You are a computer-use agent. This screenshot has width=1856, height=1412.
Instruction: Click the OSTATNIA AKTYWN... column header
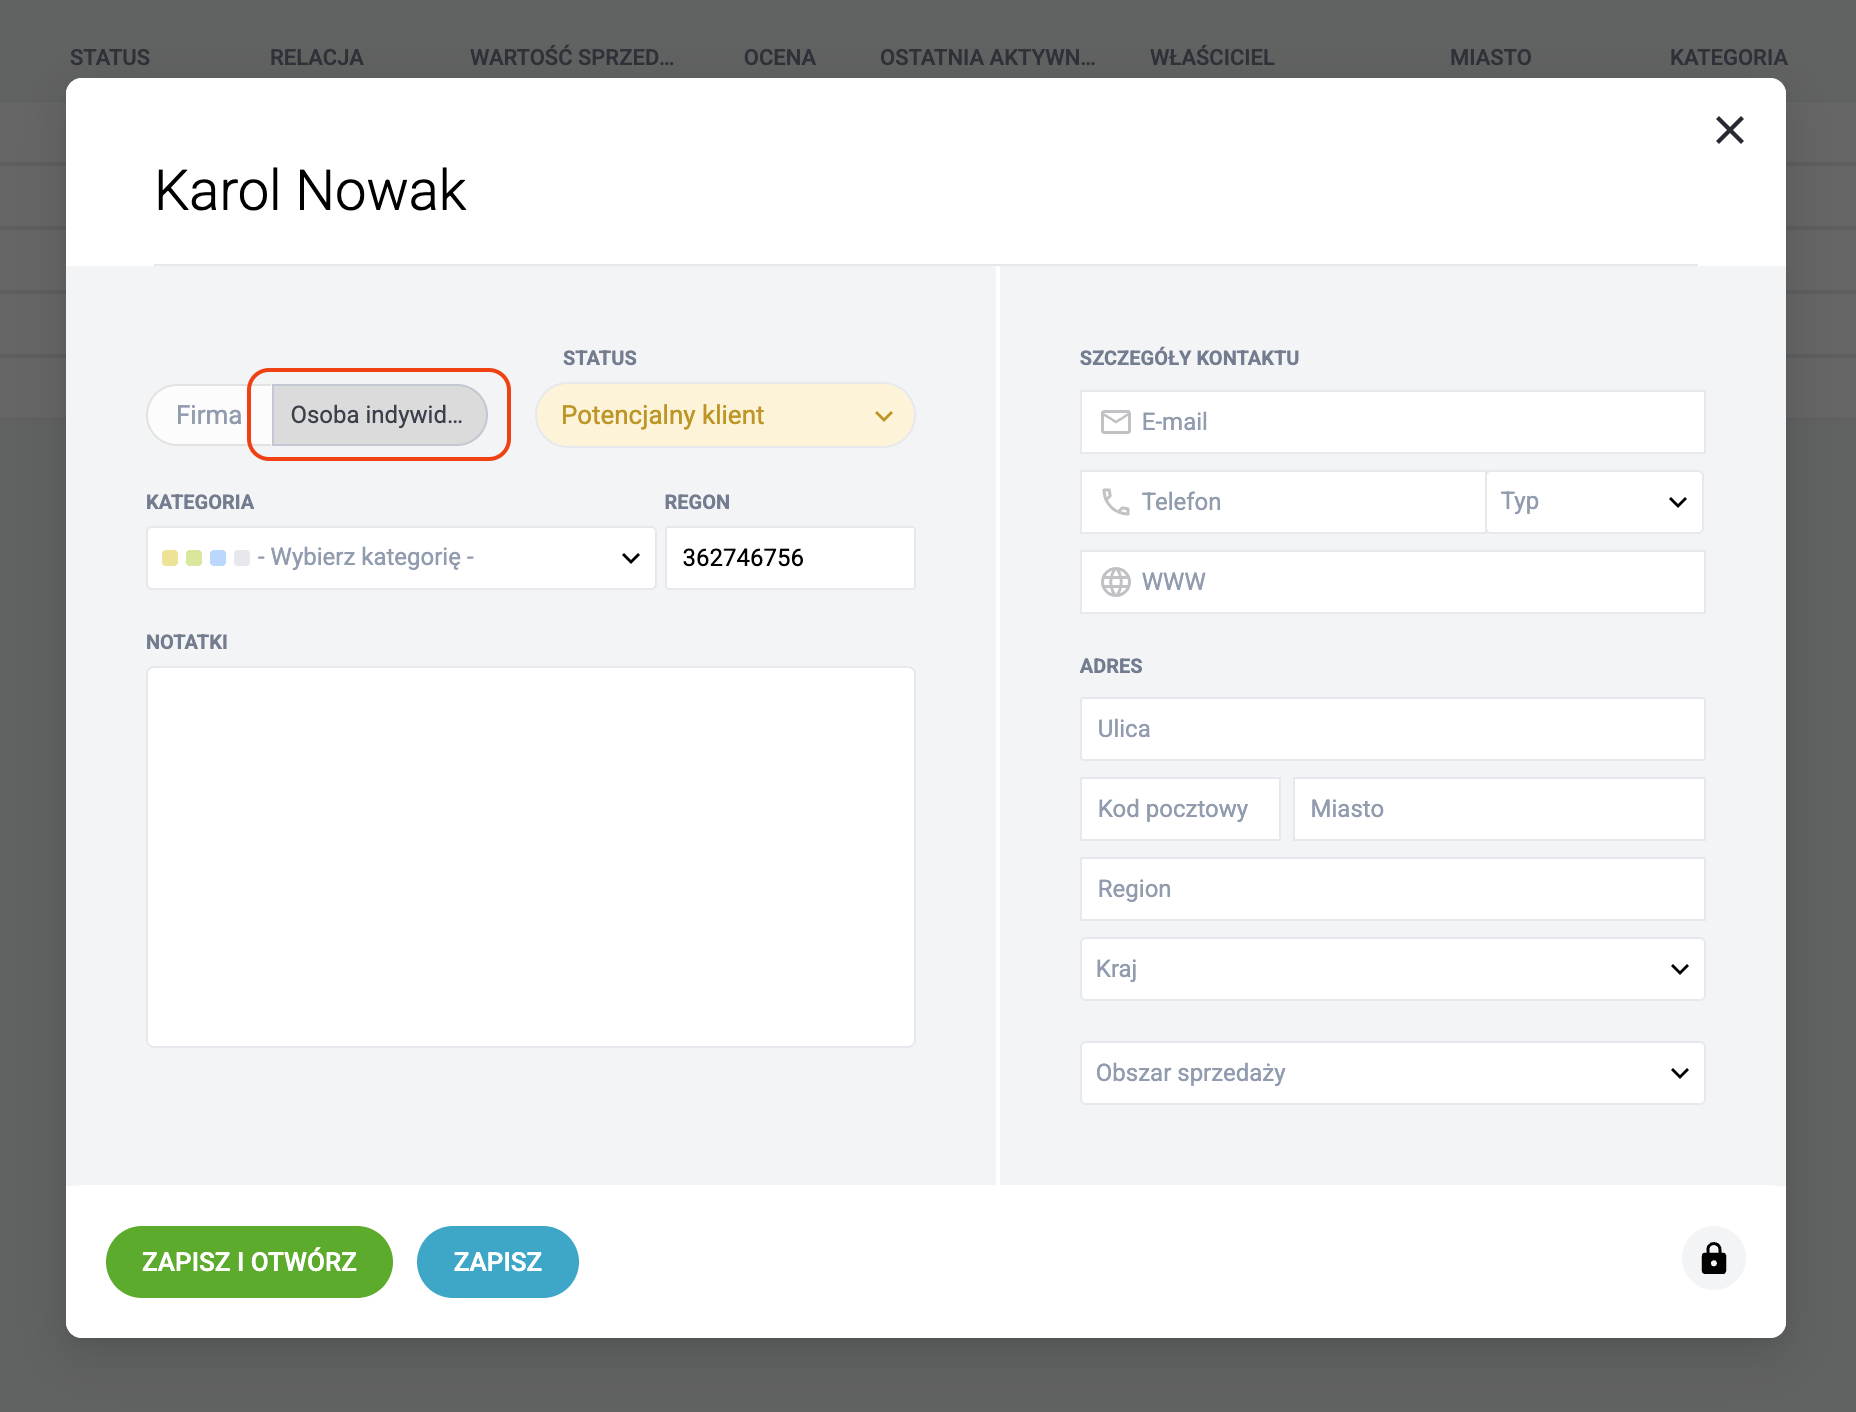pyautogui.click(x=987, y=57)
